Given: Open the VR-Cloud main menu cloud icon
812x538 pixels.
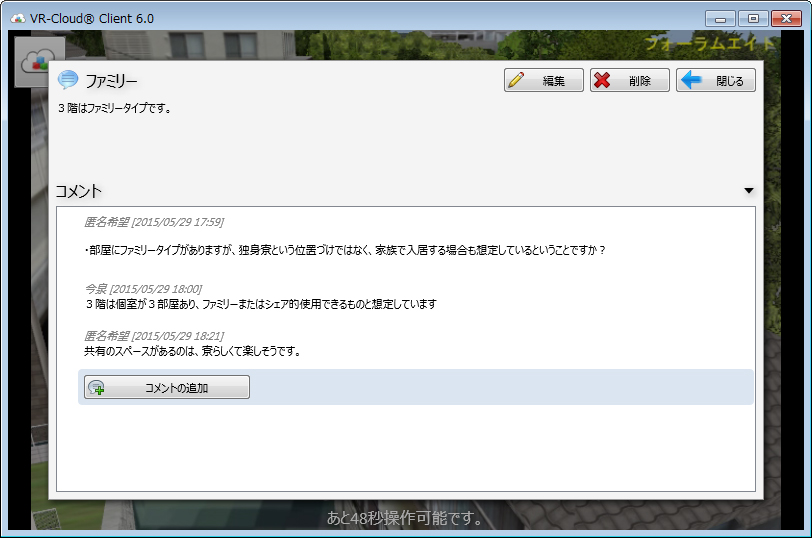Looking at the screenshot, I should [x=38, y=61].
